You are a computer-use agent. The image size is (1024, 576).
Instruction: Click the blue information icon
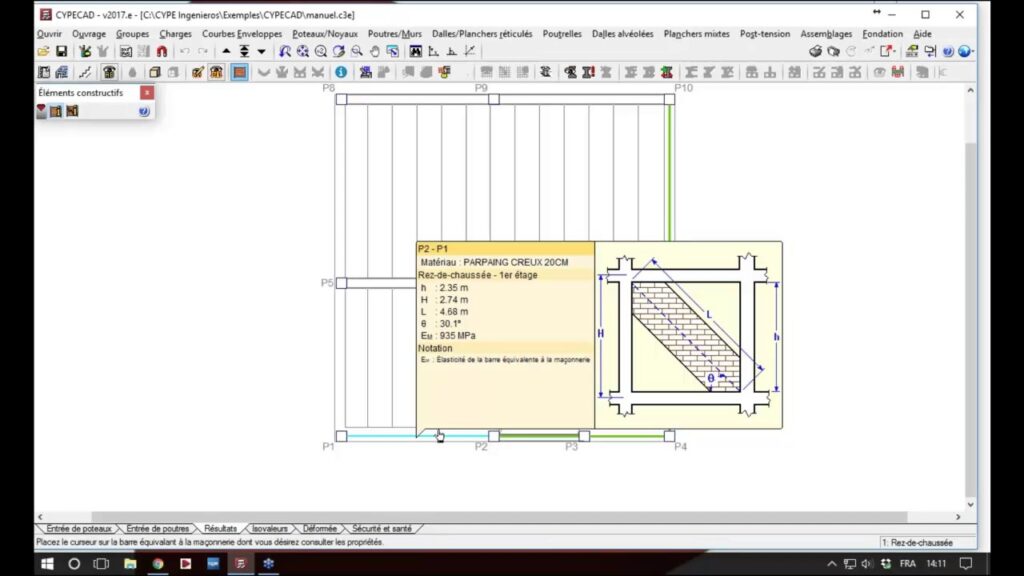341,72
